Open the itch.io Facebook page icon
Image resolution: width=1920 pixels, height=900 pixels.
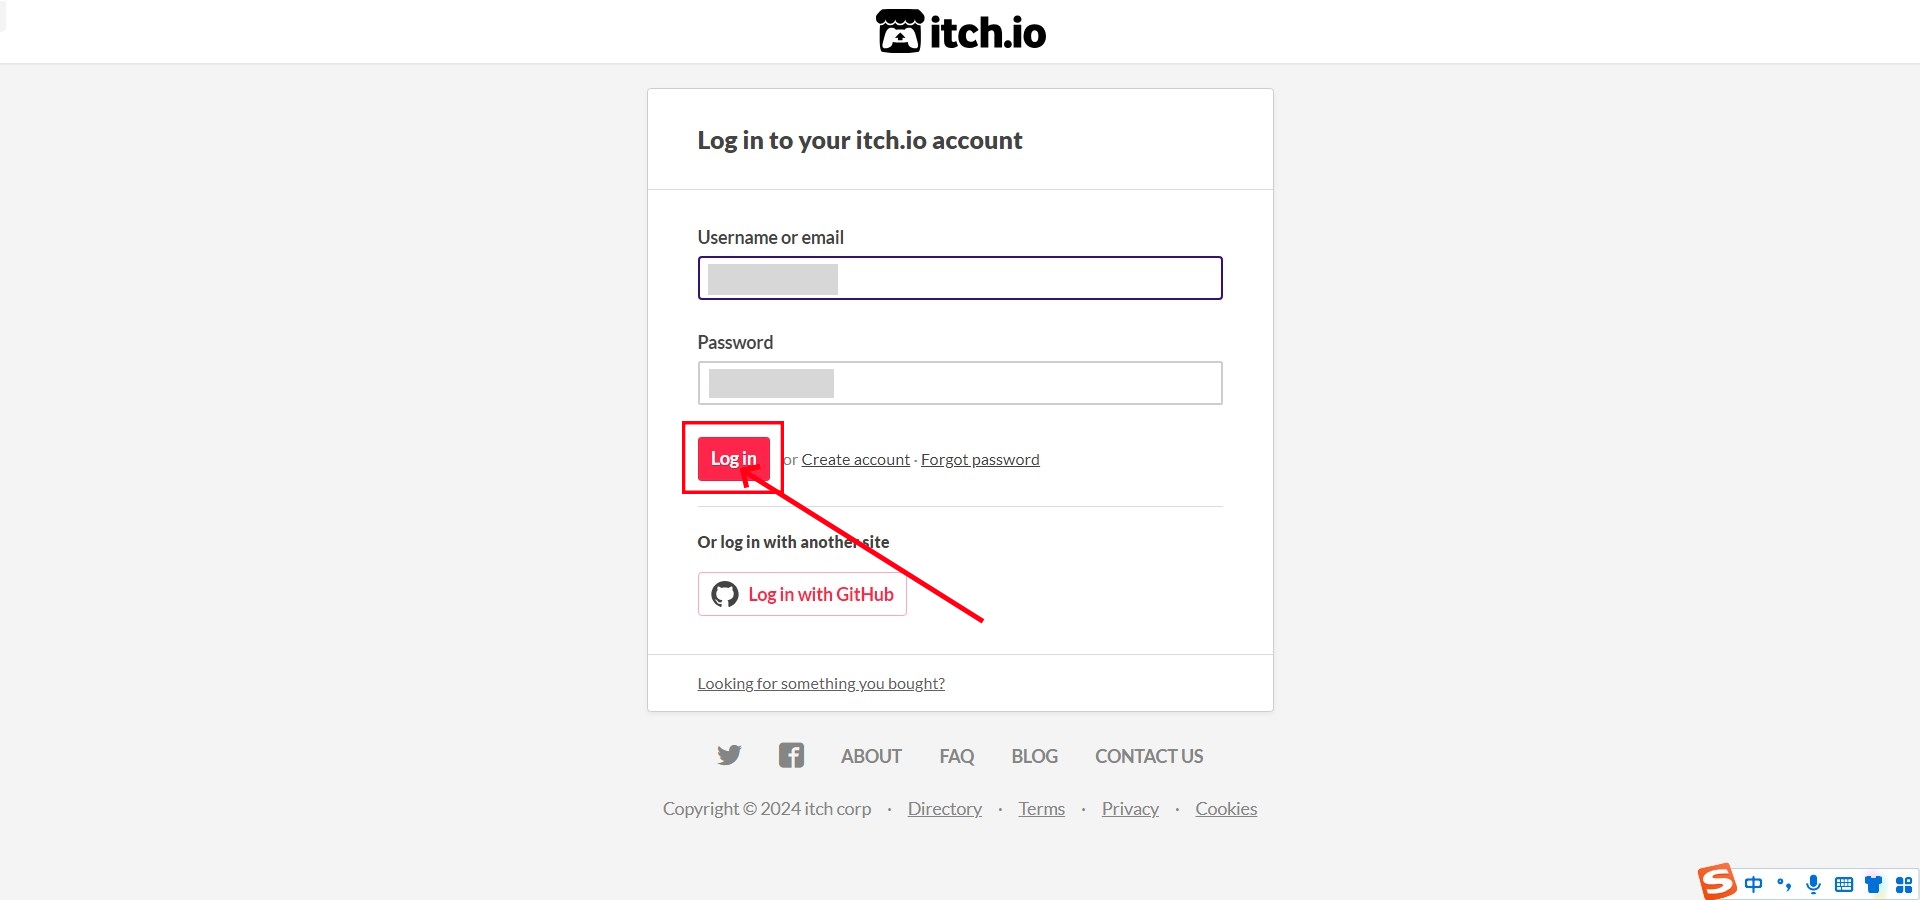[x=791, y=755]
